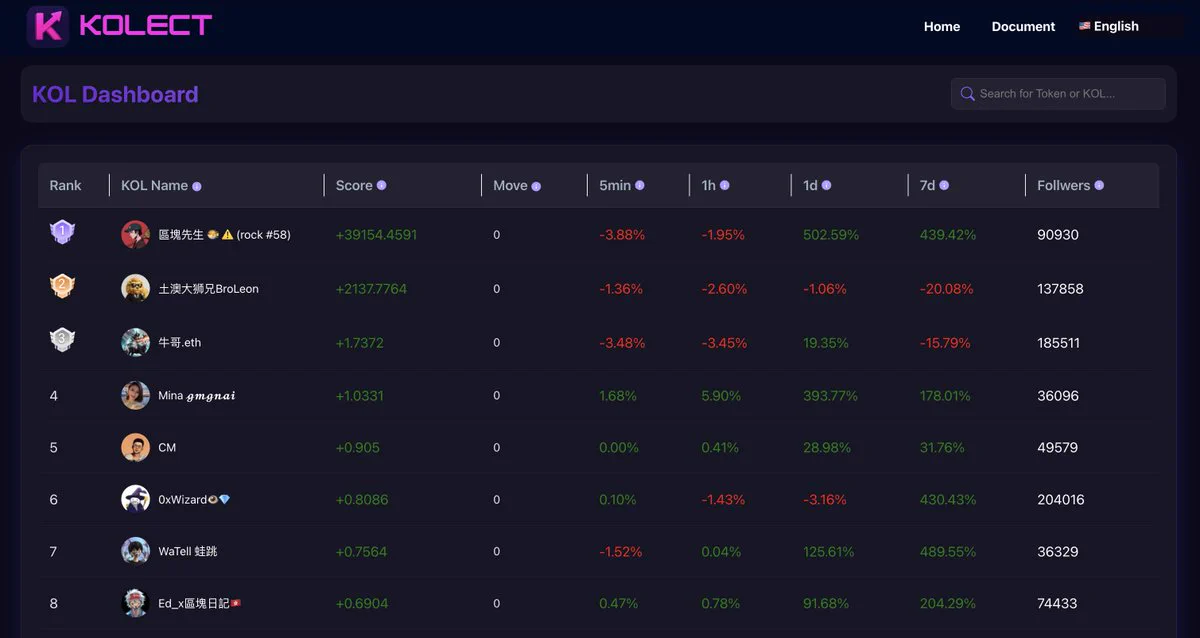The height and width of the screenshot is (638, 1200).
Task: Sort by the Follwers column header
Action: click(1063, 185)
